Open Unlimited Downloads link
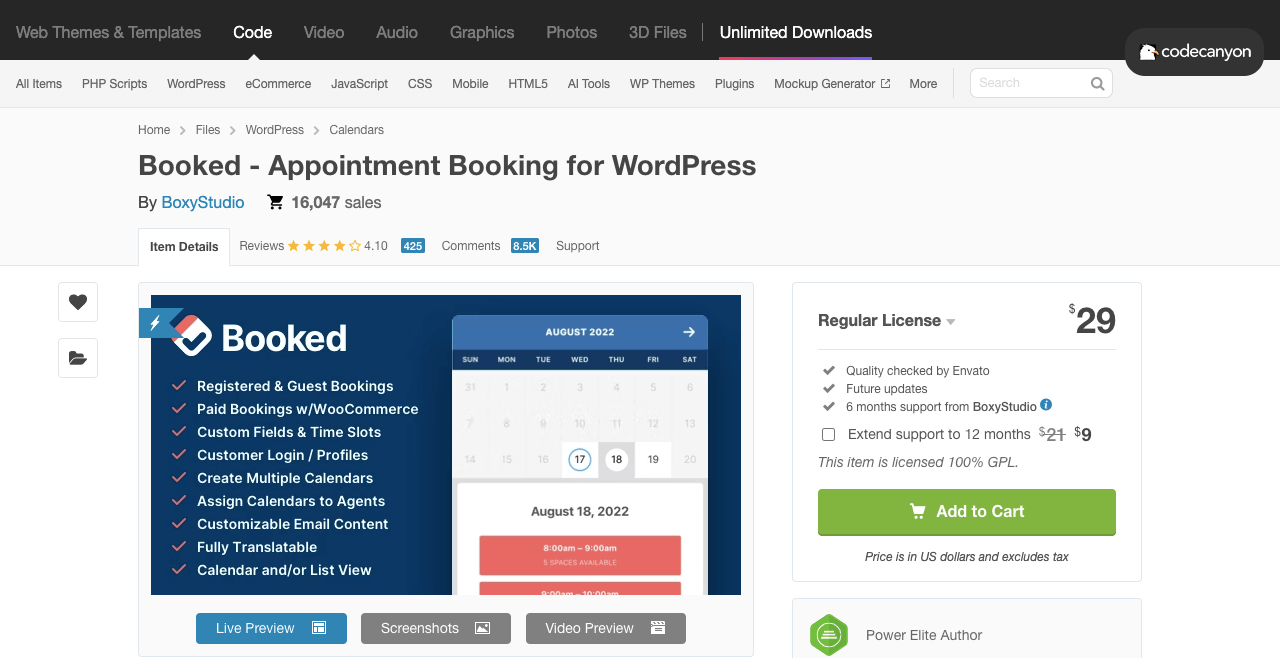 pyautogui.click(x=796, y=32)
